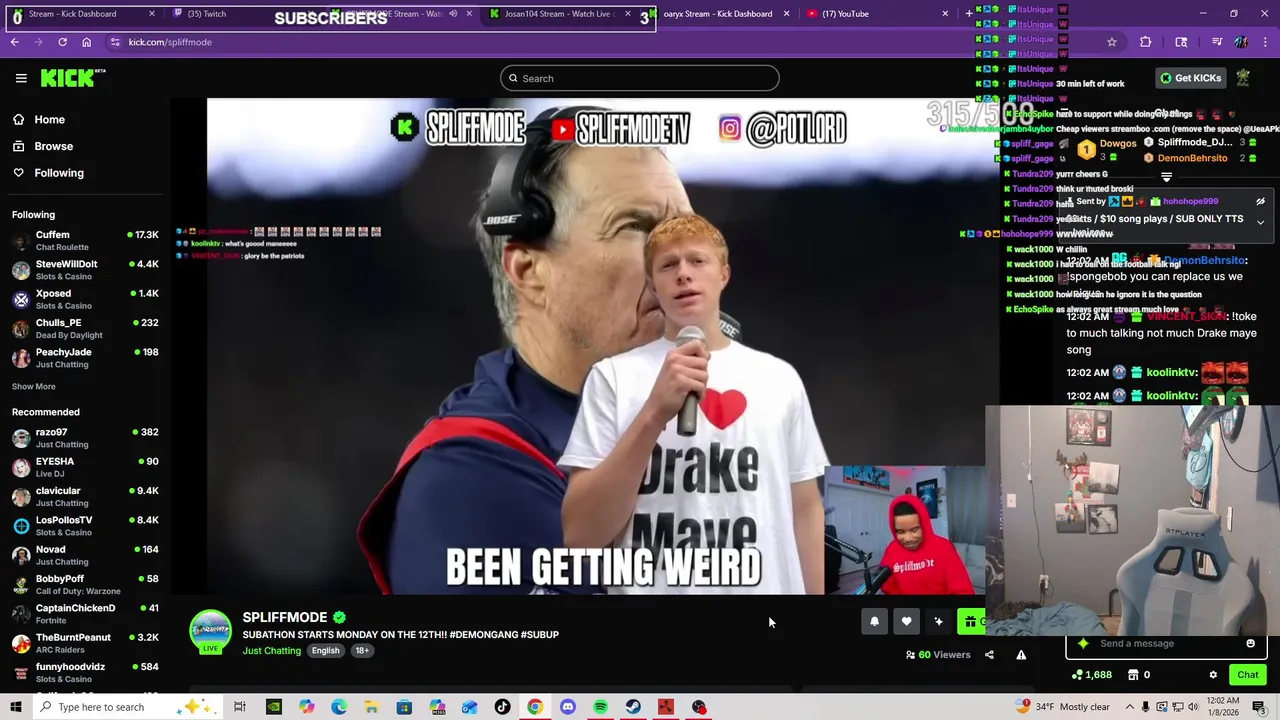Click the address bar URL kick.com/spliffmode

tap(170, 42)
